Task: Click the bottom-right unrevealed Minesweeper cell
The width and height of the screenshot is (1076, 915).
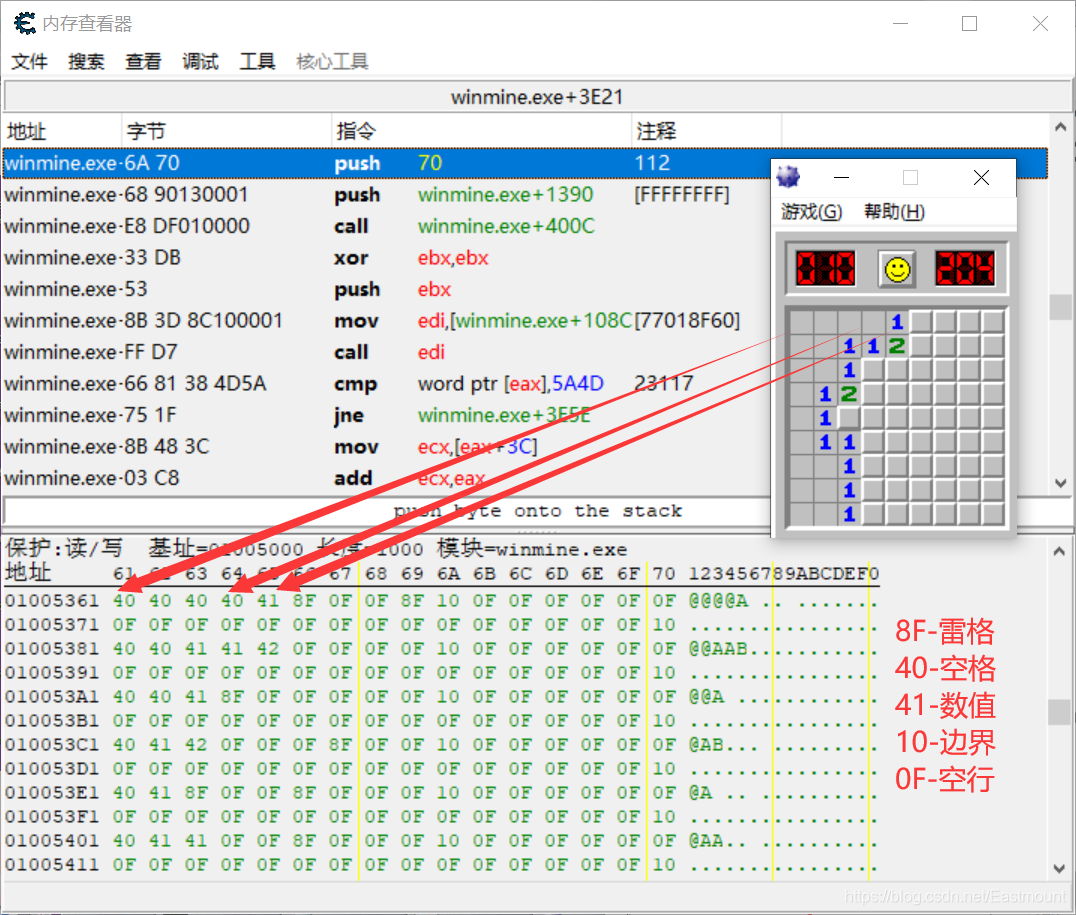Action: coord(993,514)
